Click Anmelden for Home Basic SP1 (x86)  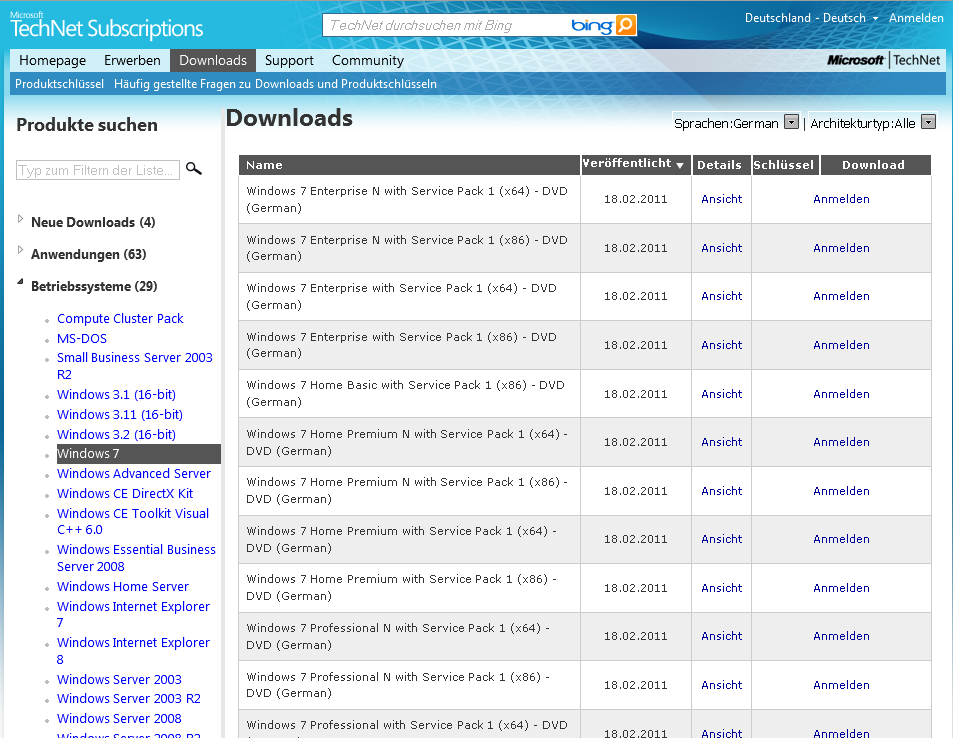(x=841, y=394)
